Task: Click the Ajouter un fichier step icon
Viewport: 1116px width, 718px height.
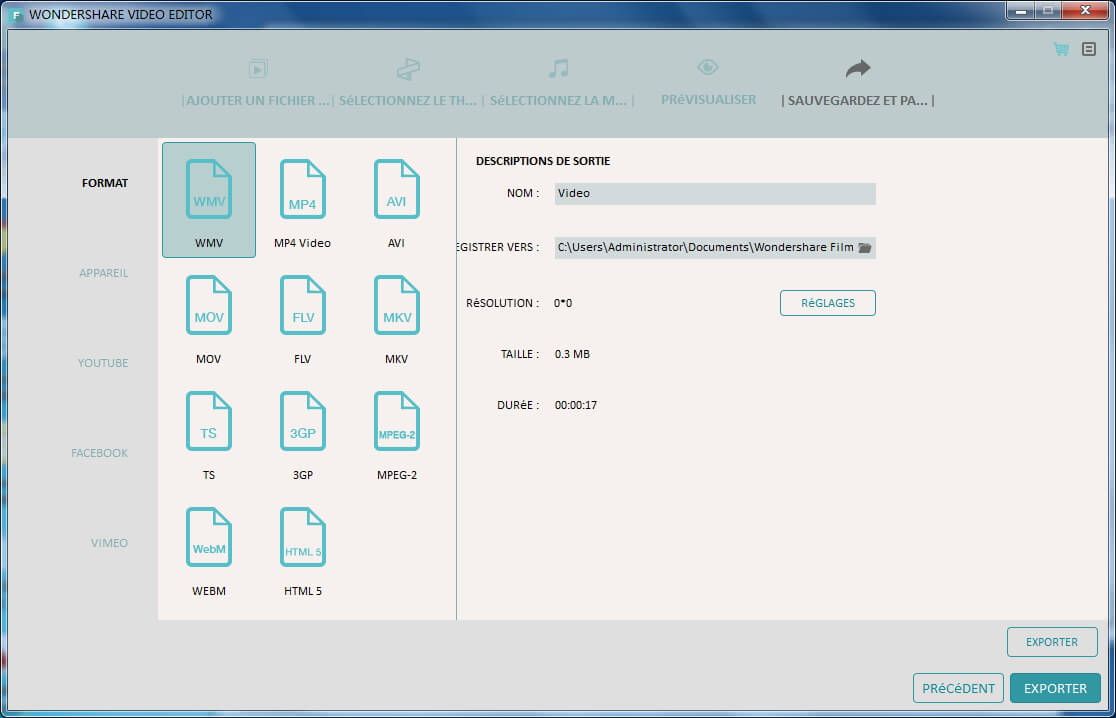Action: click(x=258, y=69)
